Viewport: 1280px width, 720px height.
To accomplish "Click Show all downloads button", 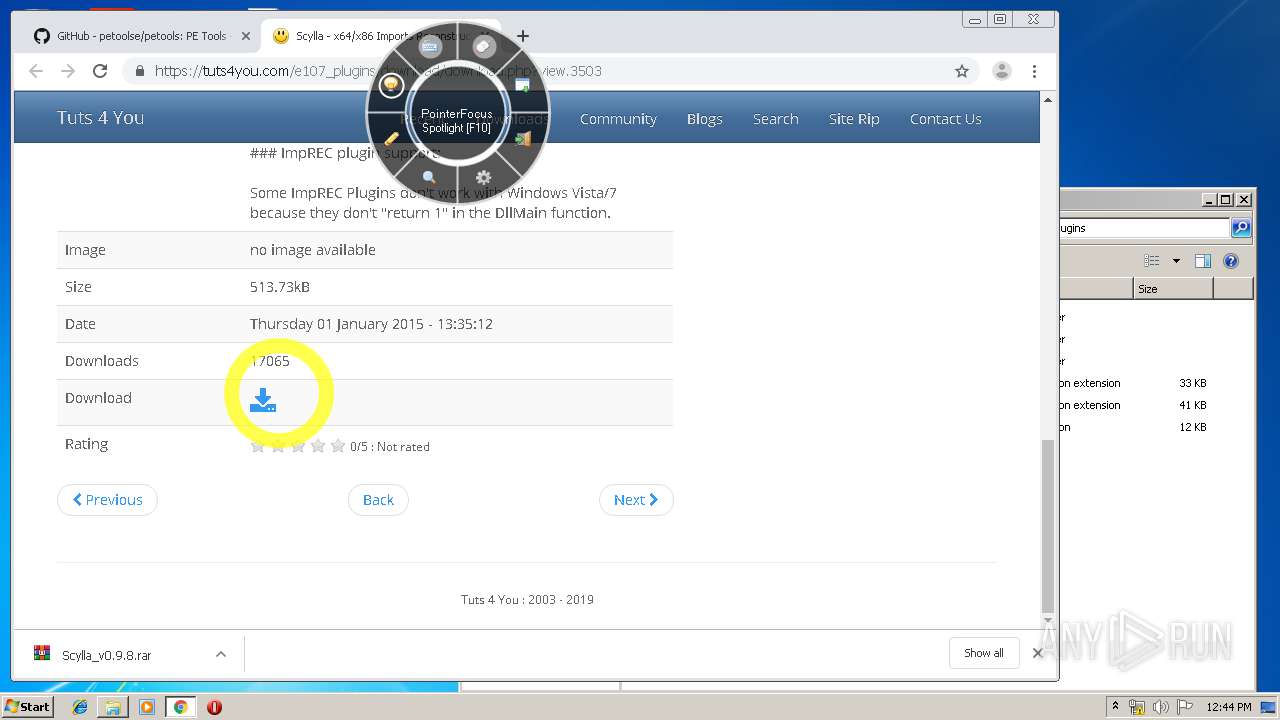I will tap(984, 653).
